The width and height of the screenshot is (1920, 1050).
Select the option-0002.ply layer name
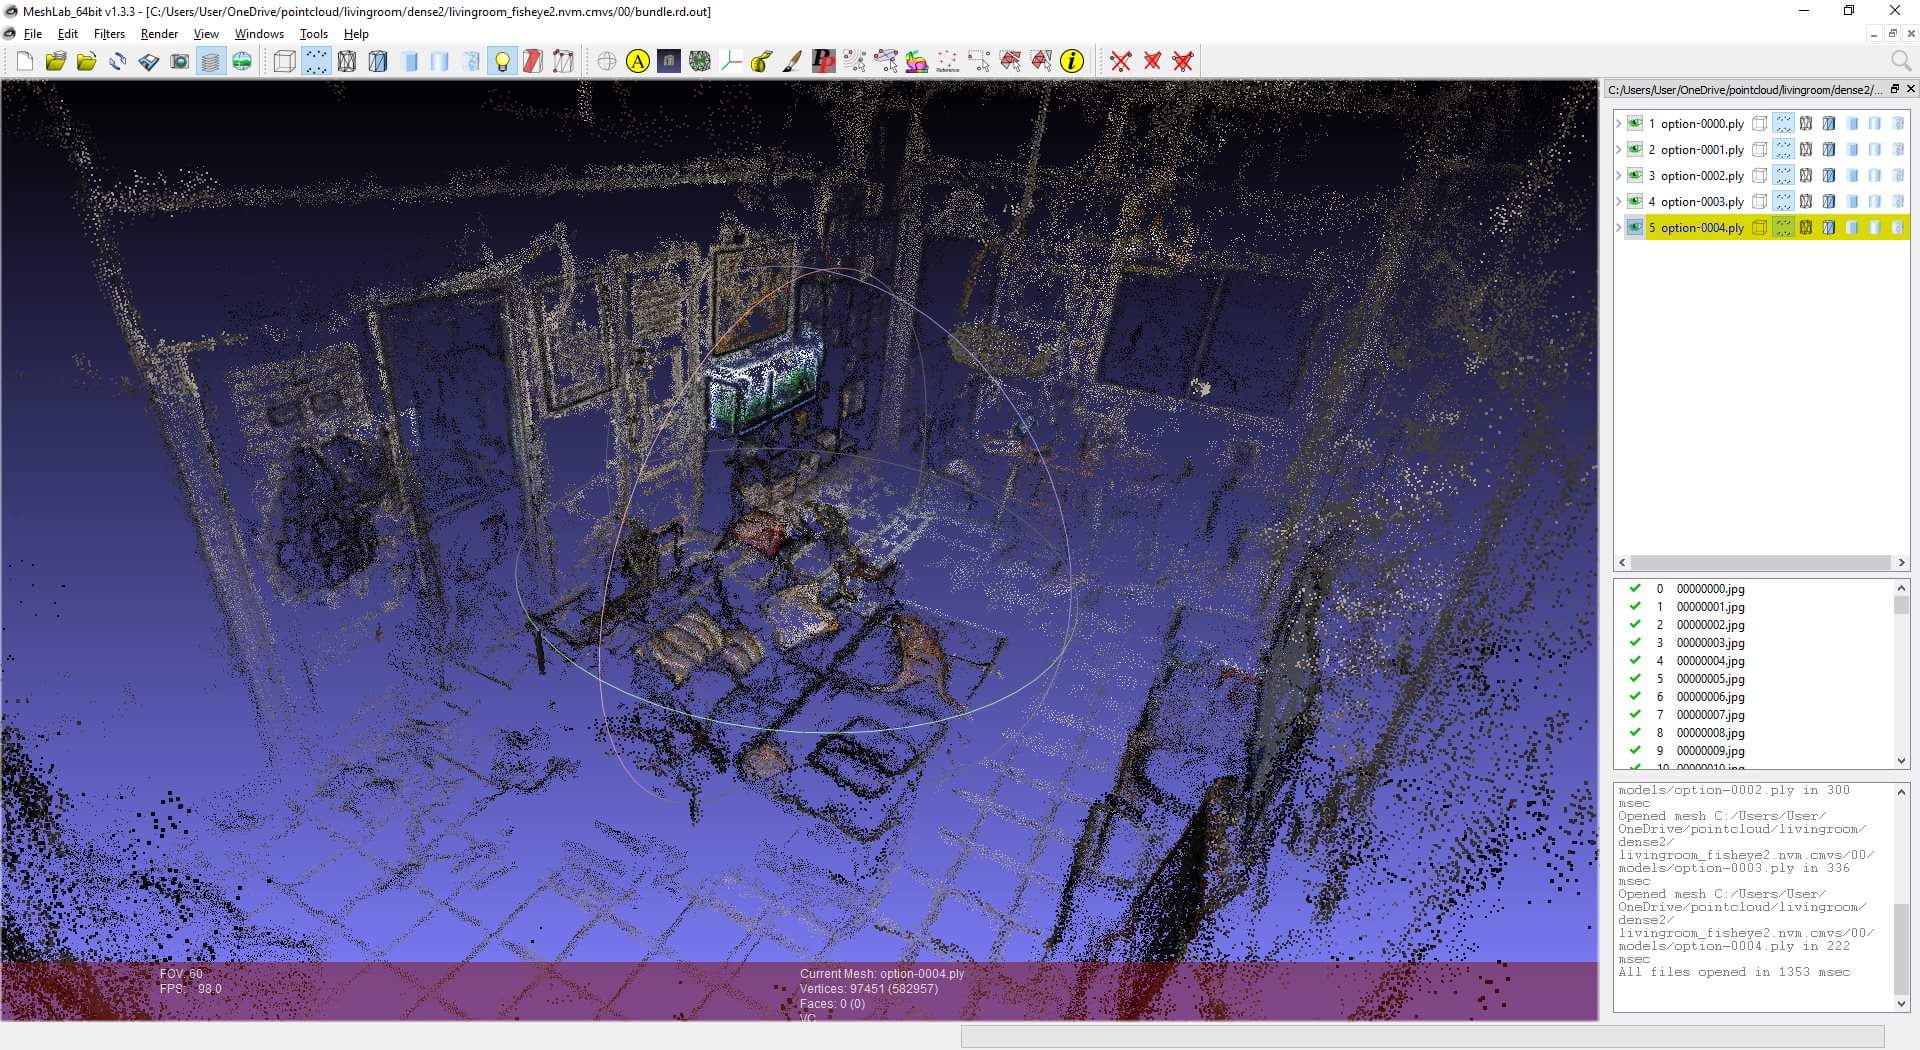click(x=1702, y=176)
